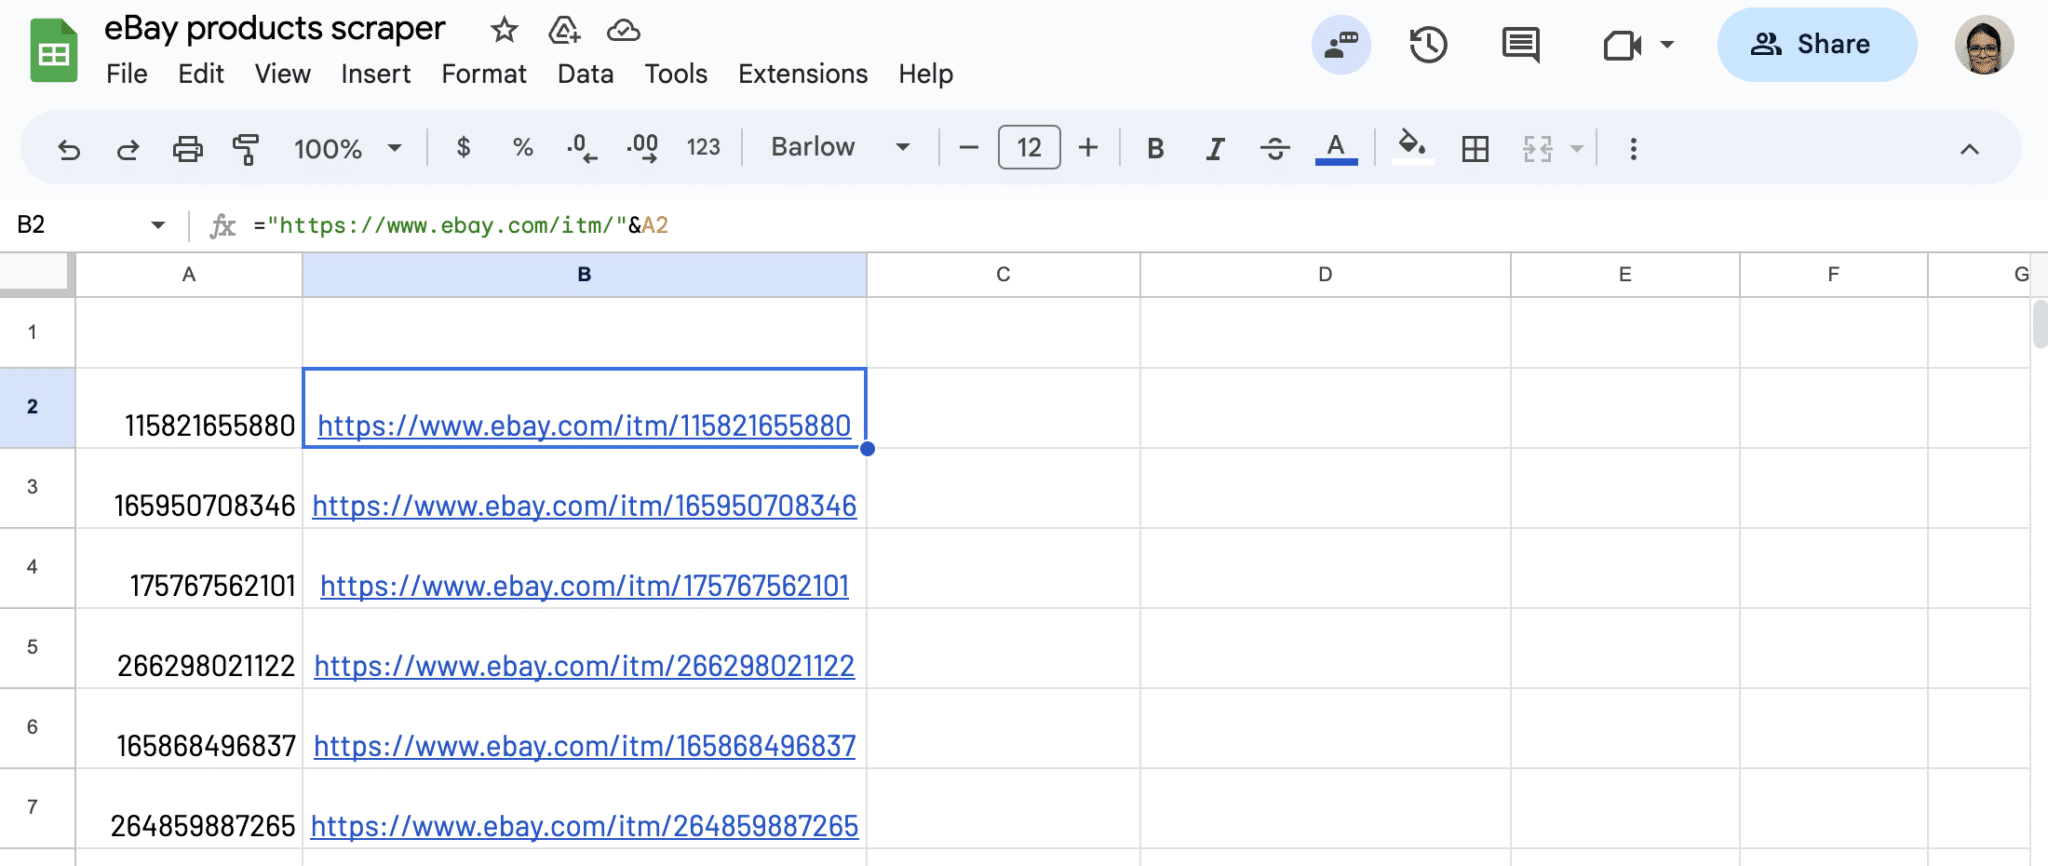Open link ending in 115821655880
This screenshot has width=2048, height=866.
pyautogui.click(x=584, y=426)
